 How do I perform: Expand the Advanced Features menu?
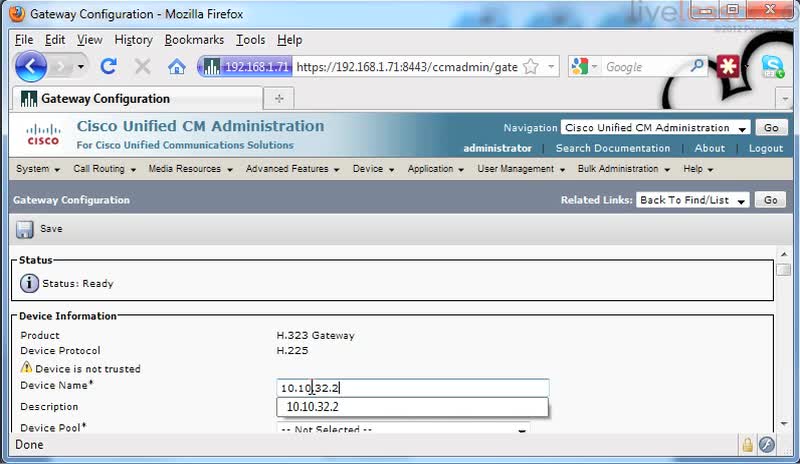tap(292, 169)
